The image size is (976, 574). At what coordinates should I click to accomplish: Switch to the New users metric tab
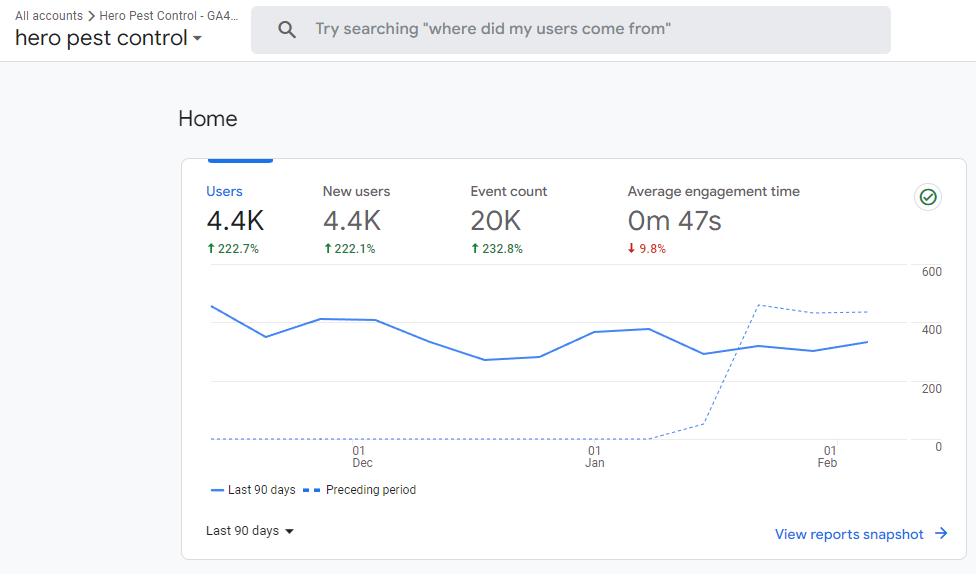[356, 191]
